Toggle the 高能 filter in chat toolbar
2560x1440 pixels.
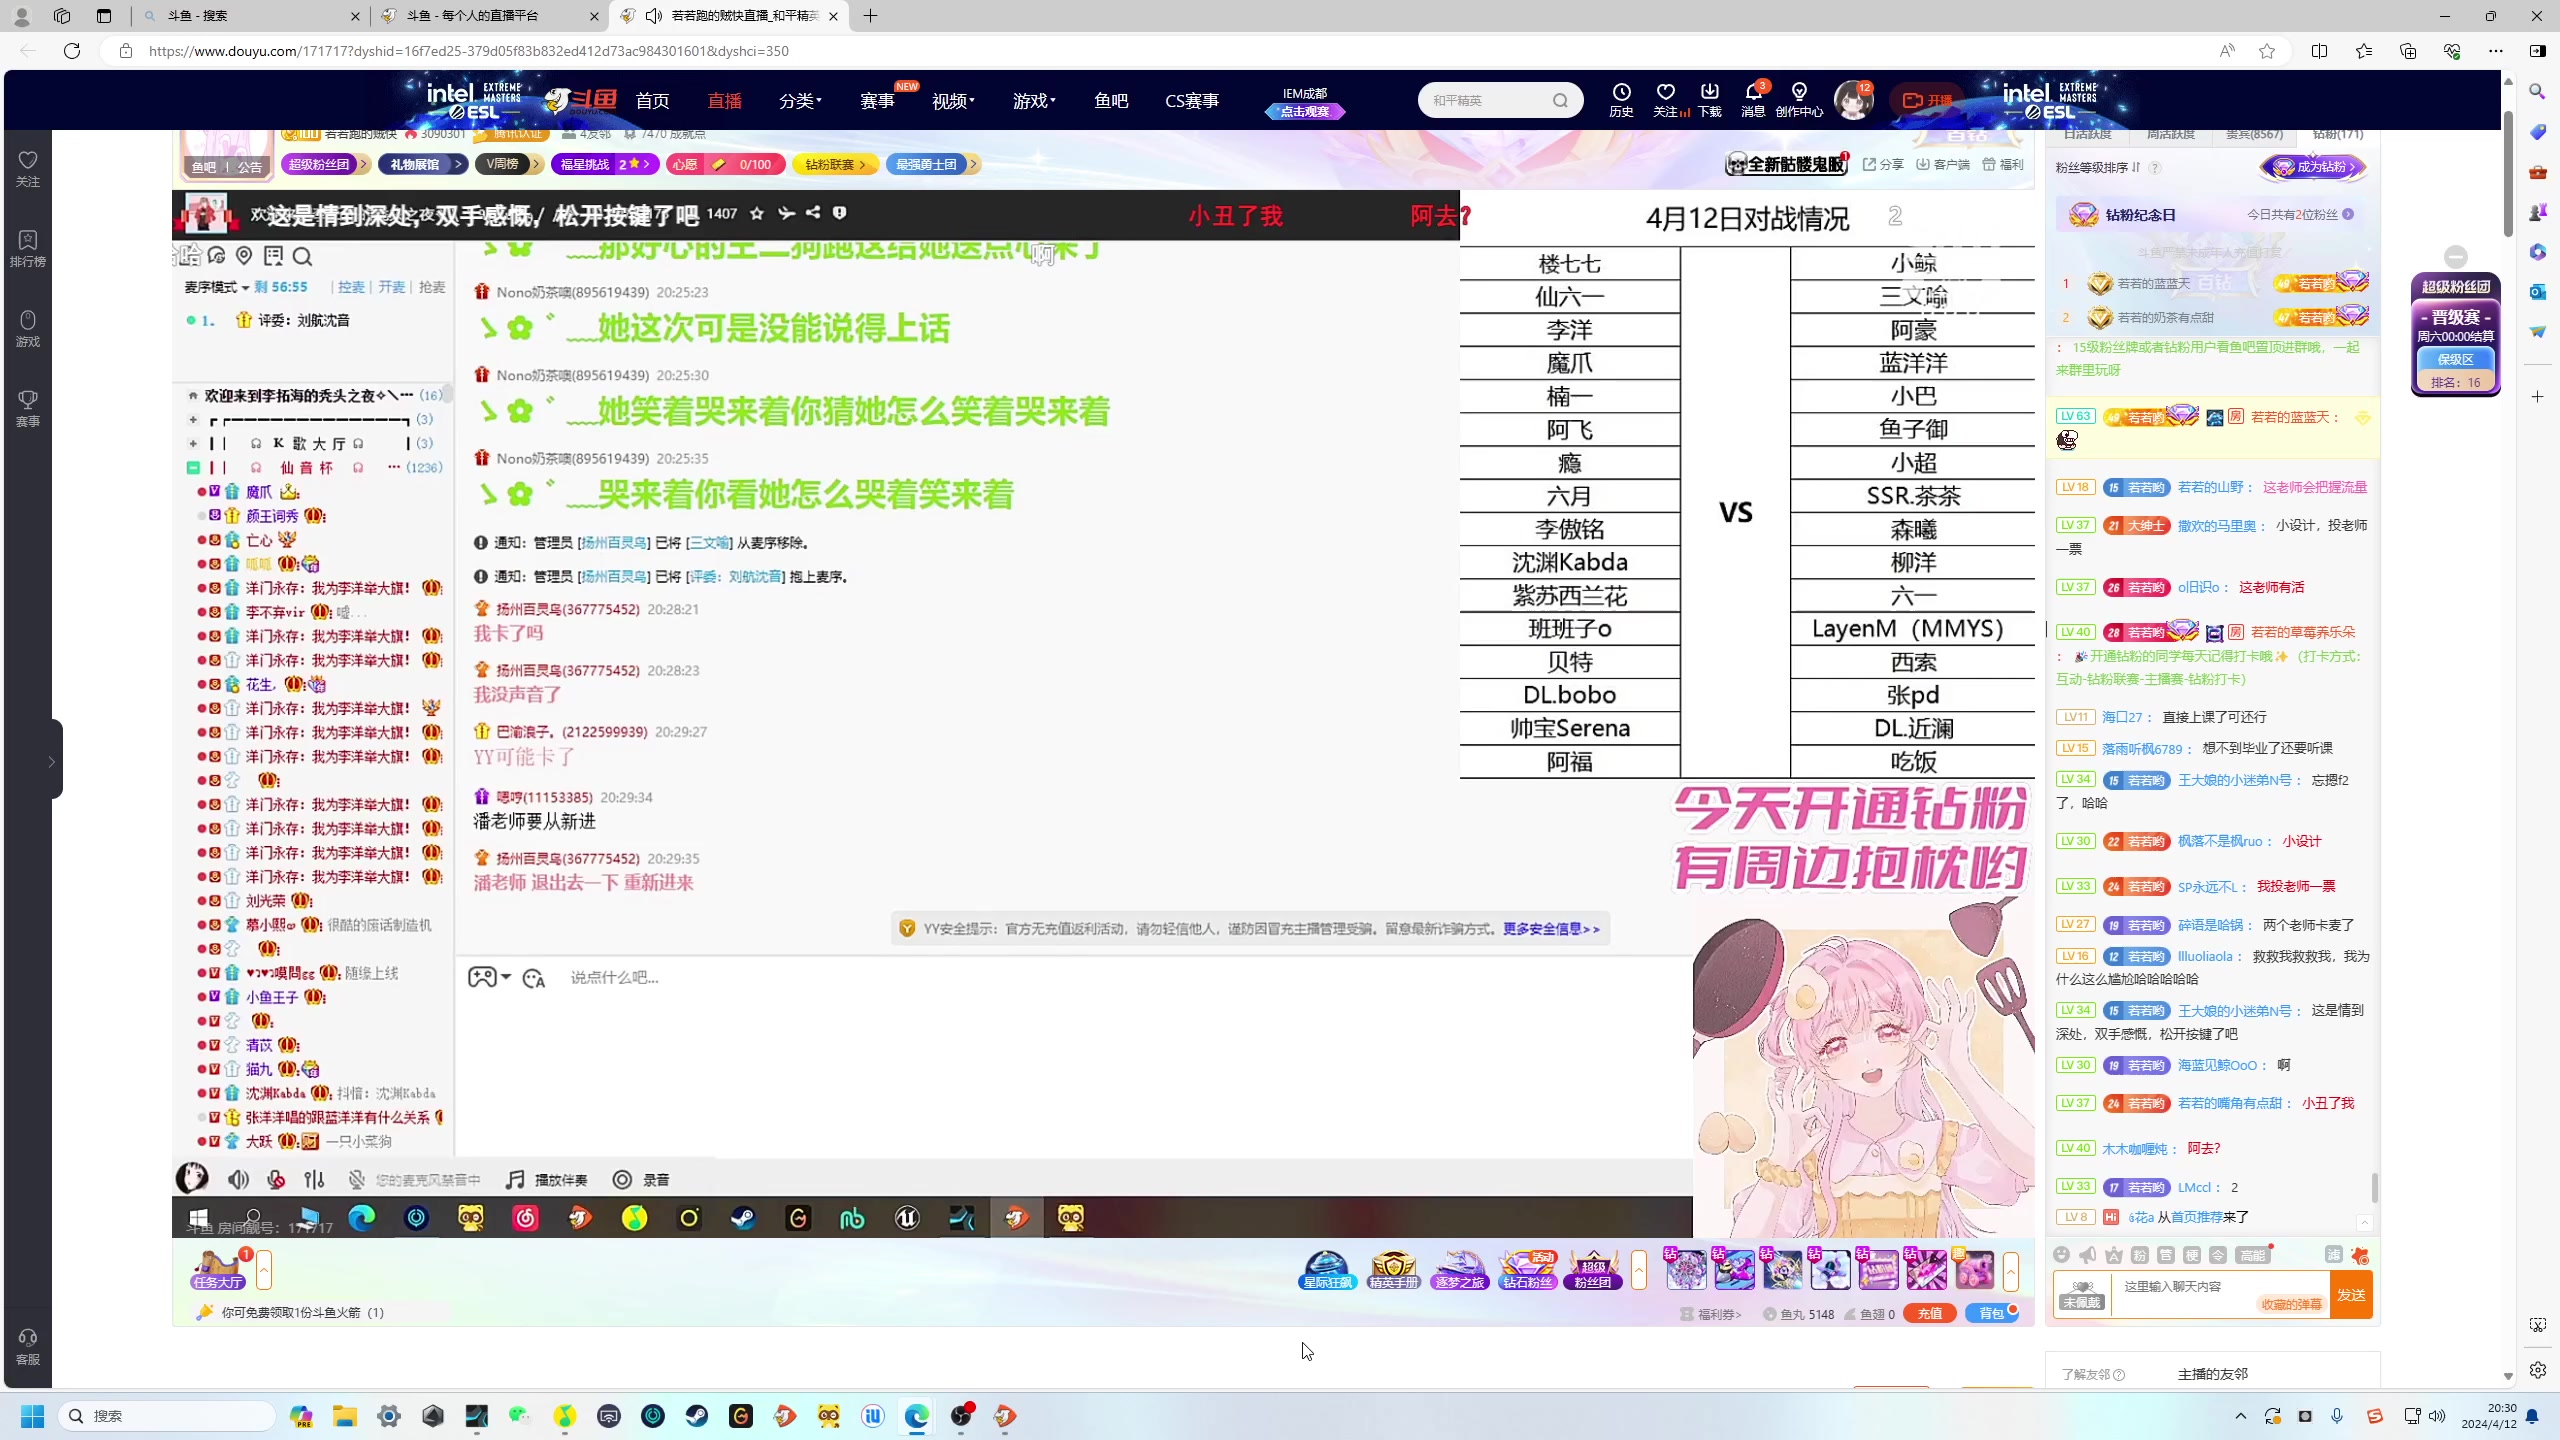2252,1255
